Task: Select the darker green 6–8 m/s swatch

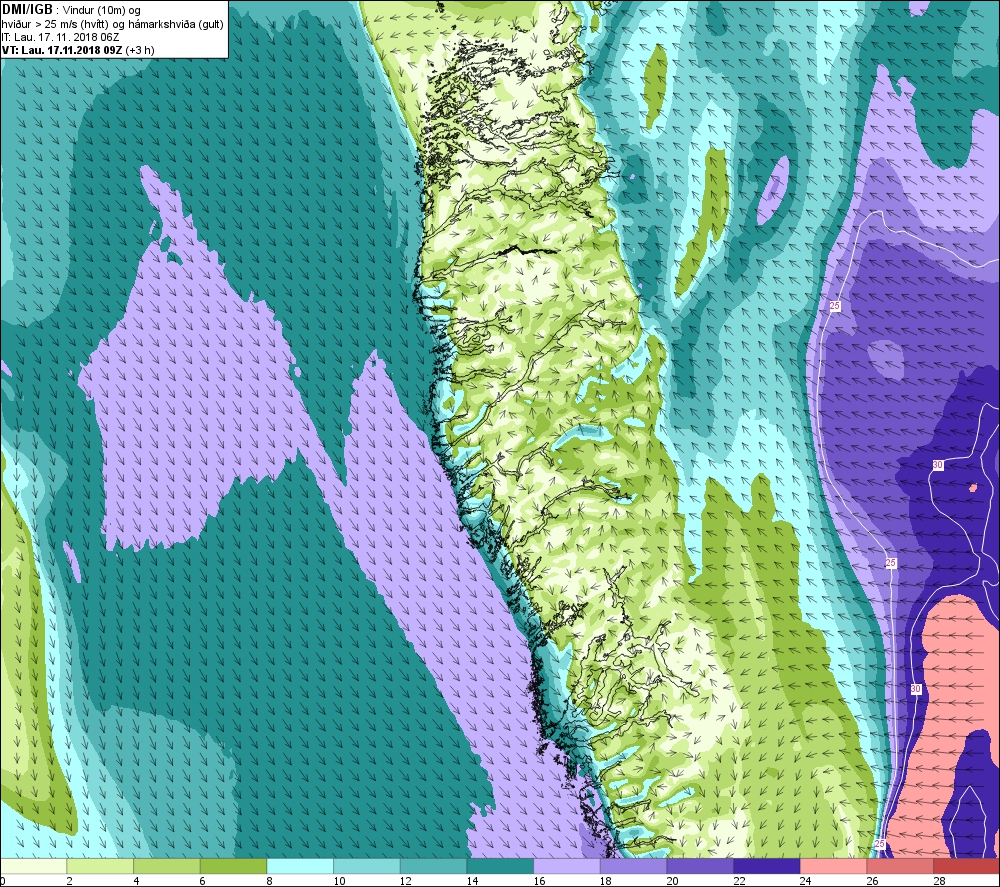Action: pos(233,866)
